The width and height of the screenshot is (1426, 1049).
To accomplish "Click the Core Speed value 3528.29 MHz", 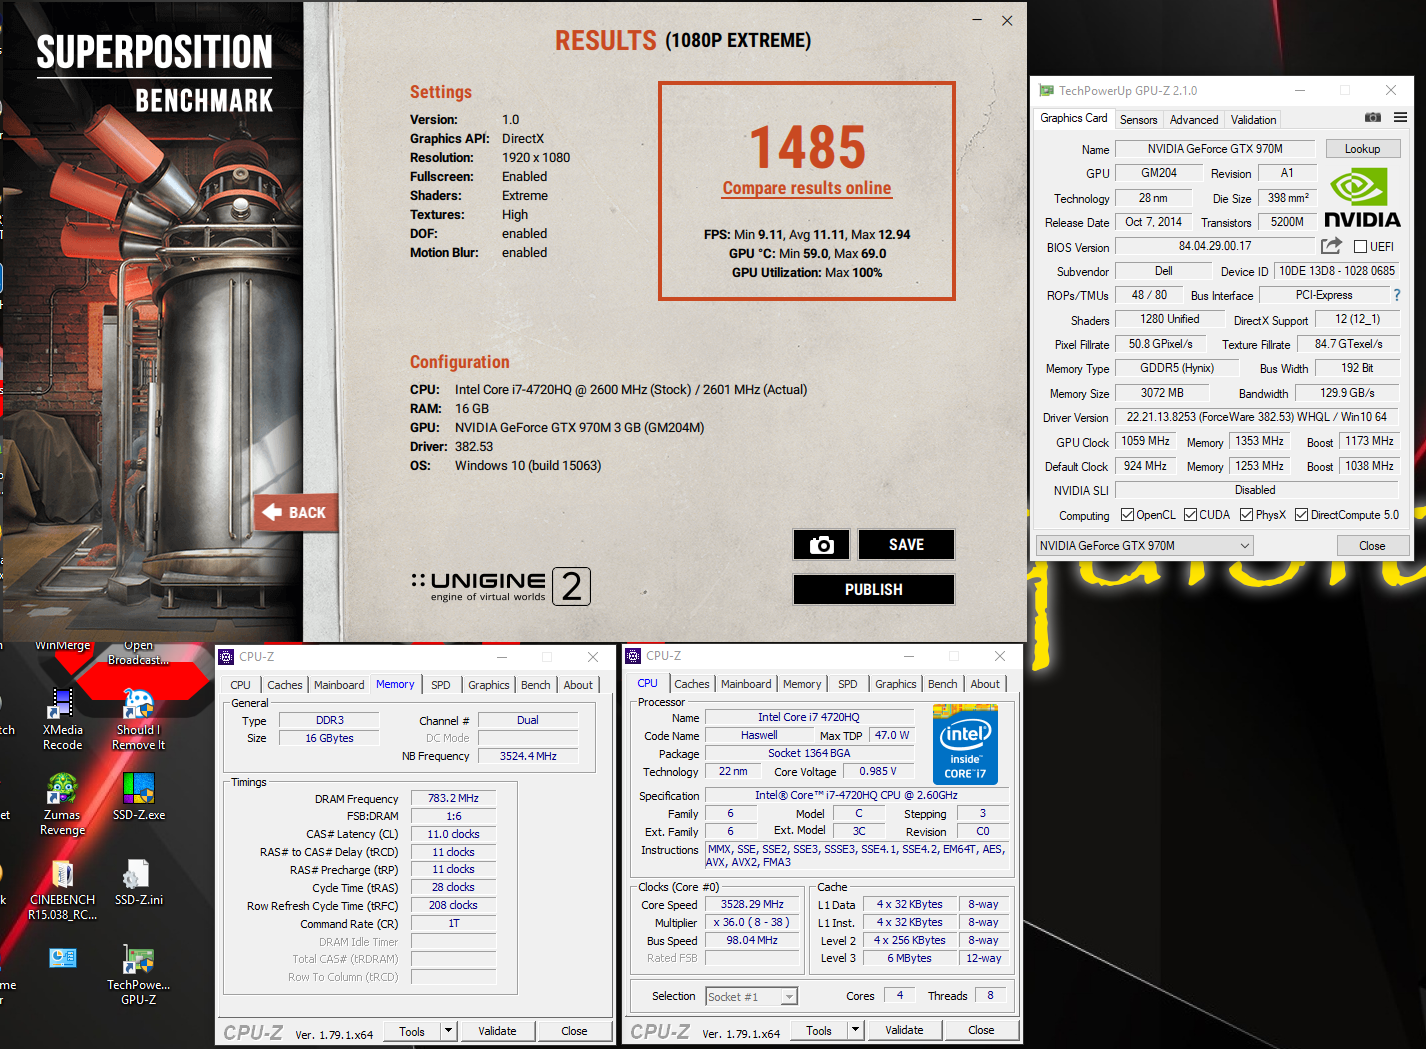I will (752, 904).
